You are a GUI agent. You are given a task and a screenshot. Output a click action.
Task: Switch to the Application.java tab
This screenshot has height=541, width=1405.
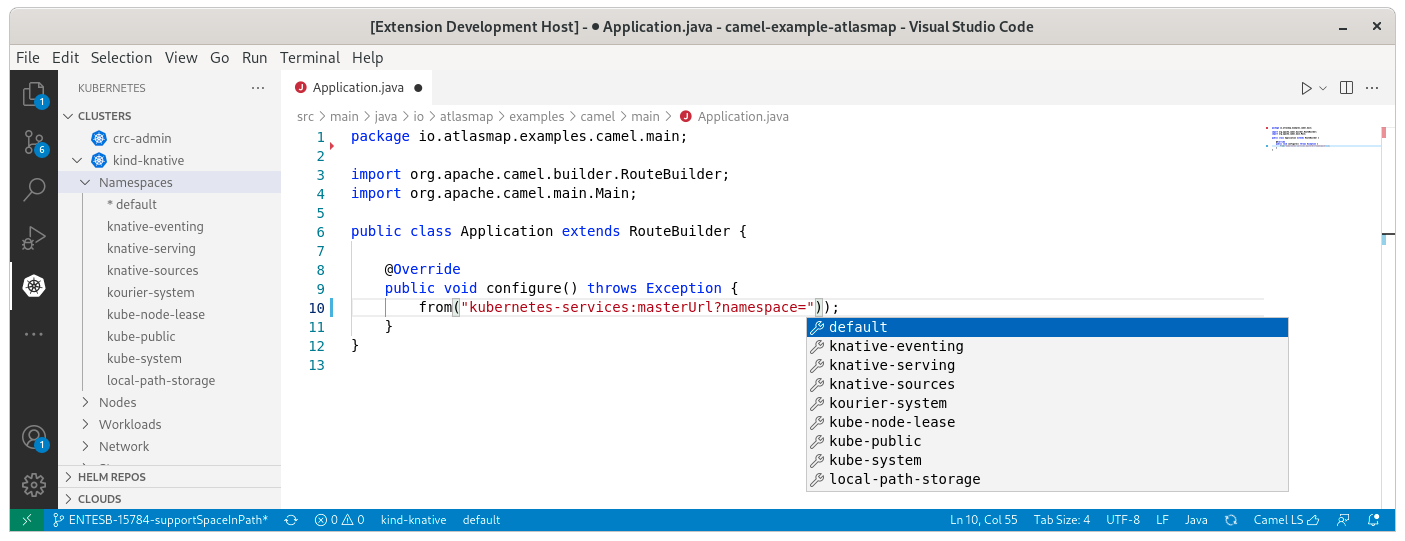(358, 88)
